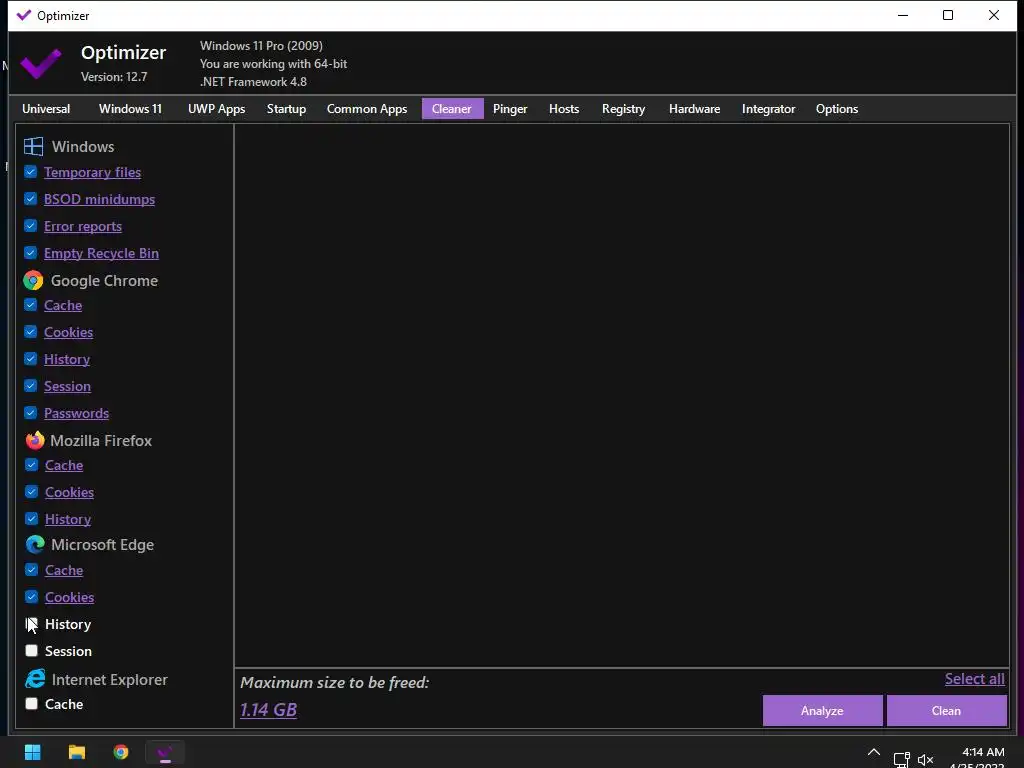Viewport: 1024px width, 768px height.
Task: Click the Temporary files link label
Action: 92,172
